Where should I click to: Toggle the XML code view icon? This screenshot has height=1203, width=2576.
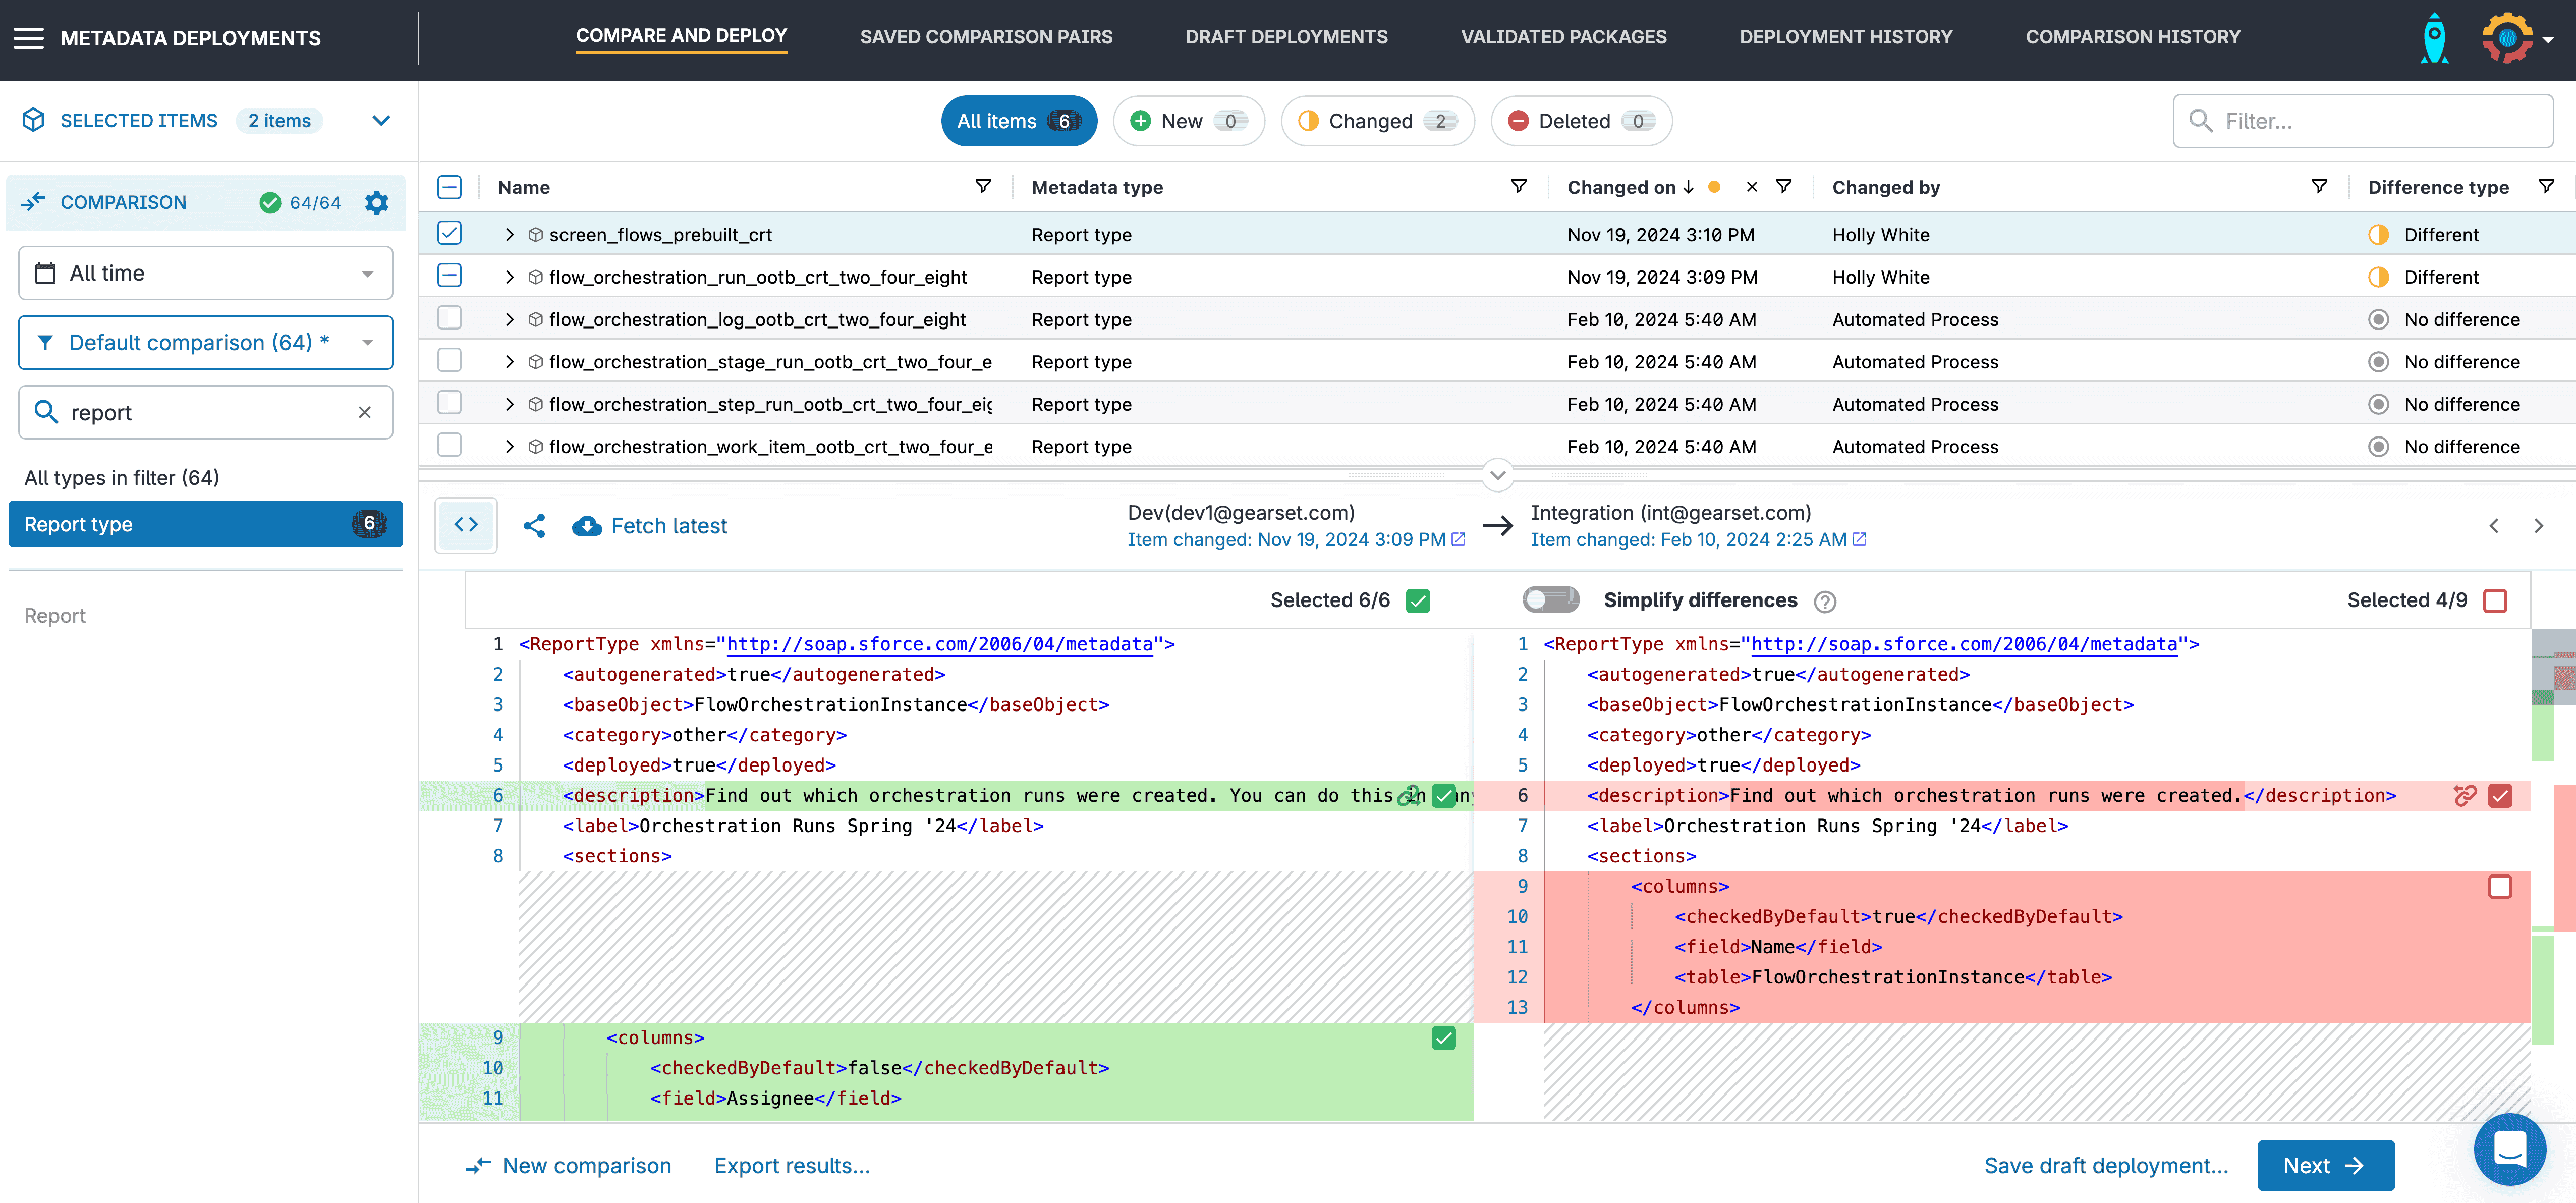pyautogui.click(x=466, y=525)
